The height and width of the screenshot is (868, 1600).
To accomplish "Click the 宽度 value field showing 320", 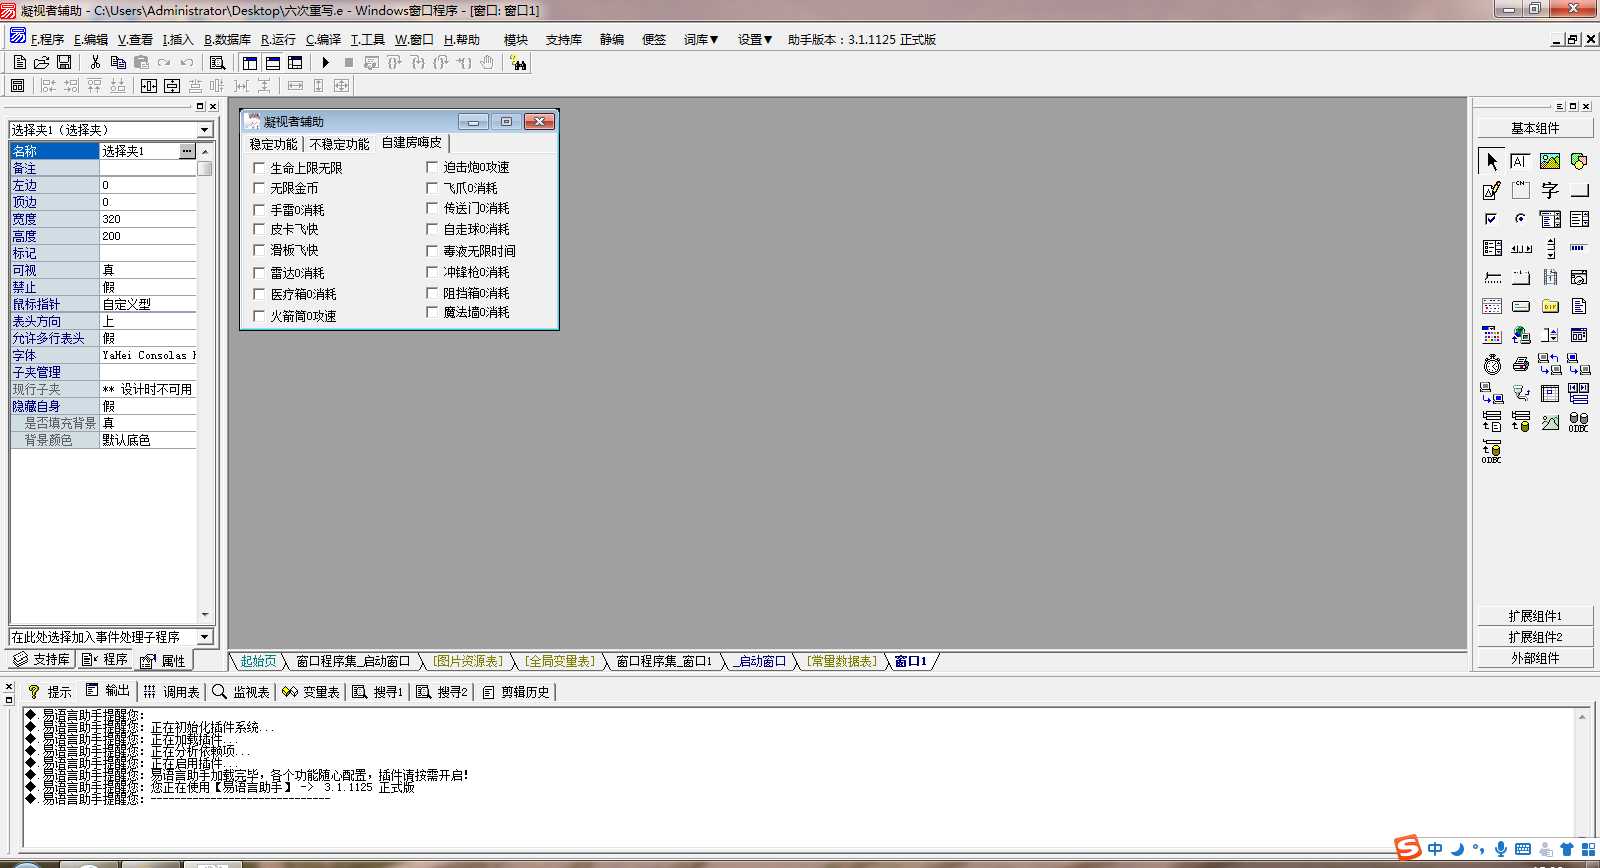I will tap(148, 219).
